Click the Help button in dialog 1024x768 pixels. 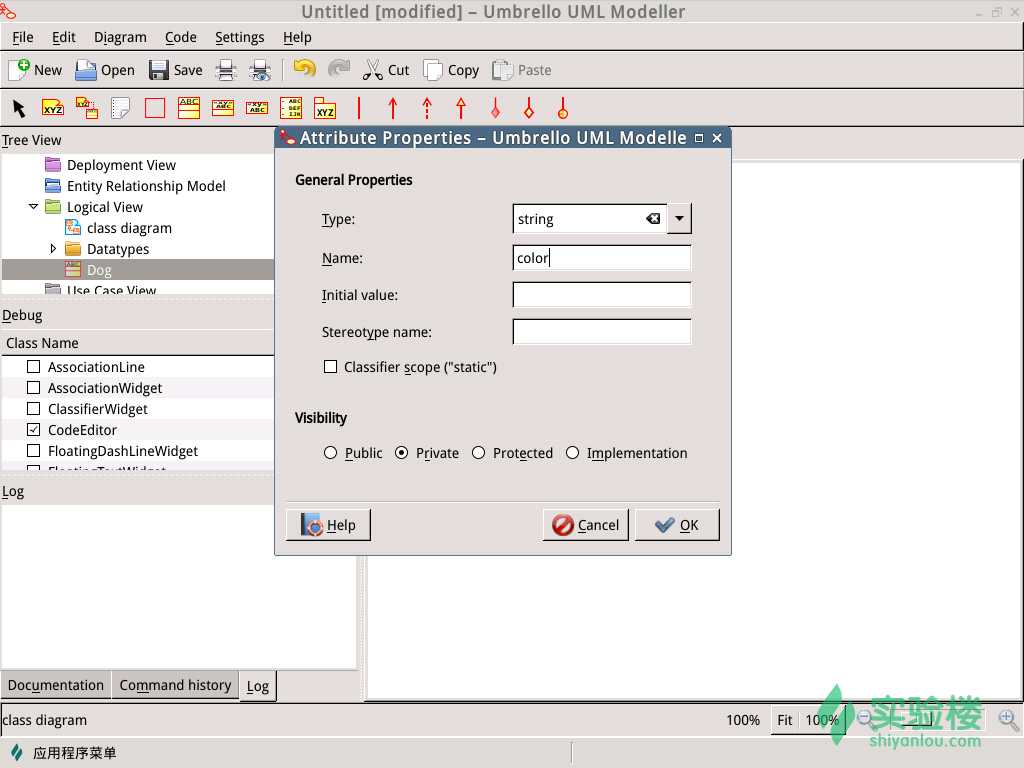pyautogui.click(x=328, y=525)
